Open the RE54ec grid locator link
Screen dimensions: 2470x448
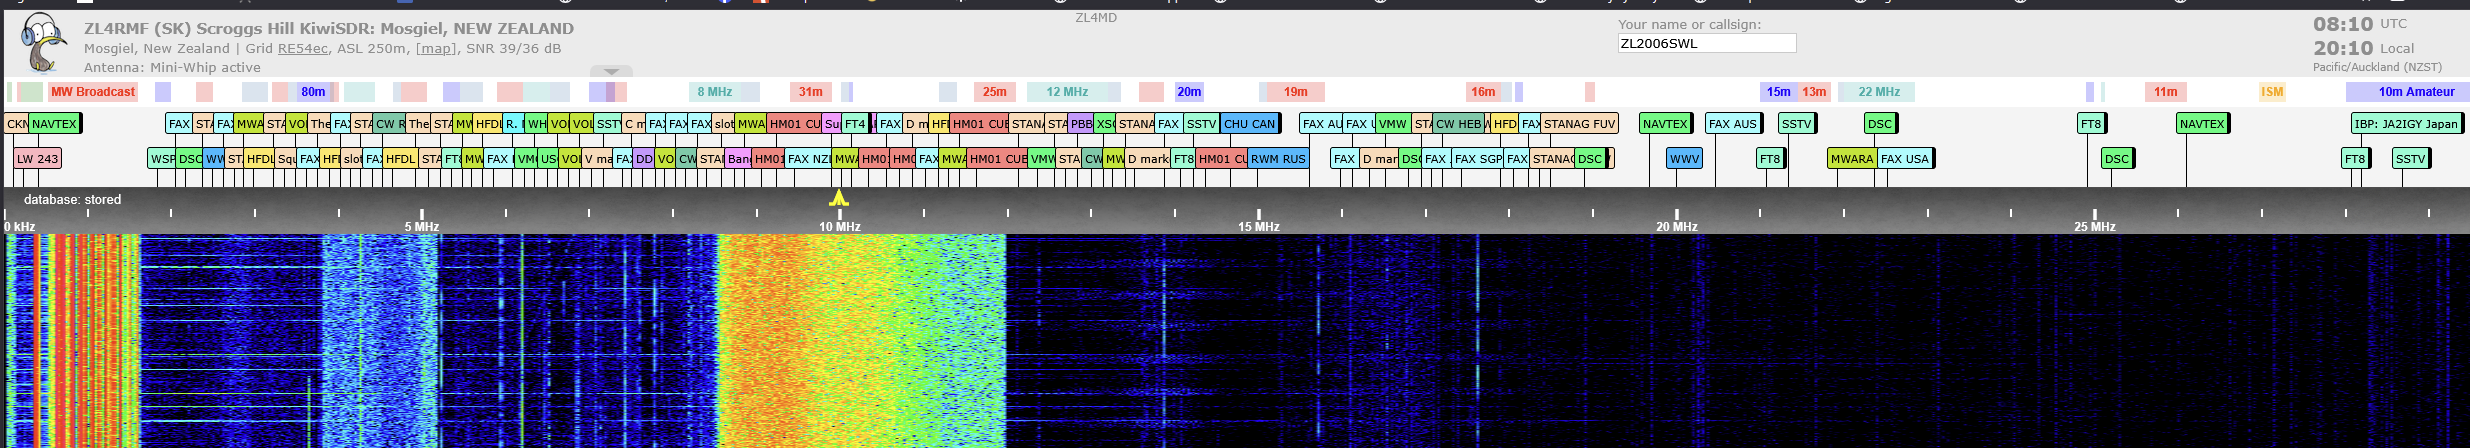302,48
